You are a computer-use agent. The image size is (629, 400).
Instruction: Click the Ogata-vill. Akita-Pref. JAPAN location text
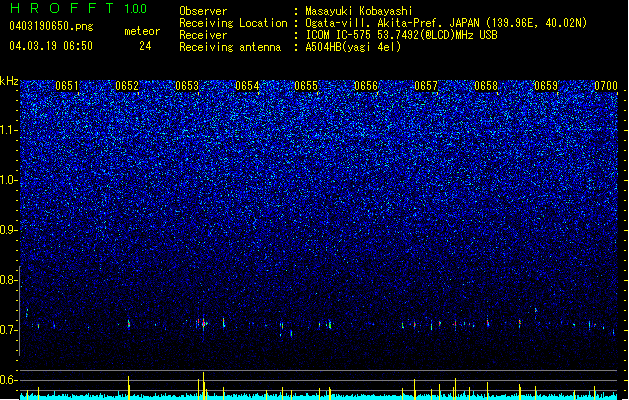(446, 23)
